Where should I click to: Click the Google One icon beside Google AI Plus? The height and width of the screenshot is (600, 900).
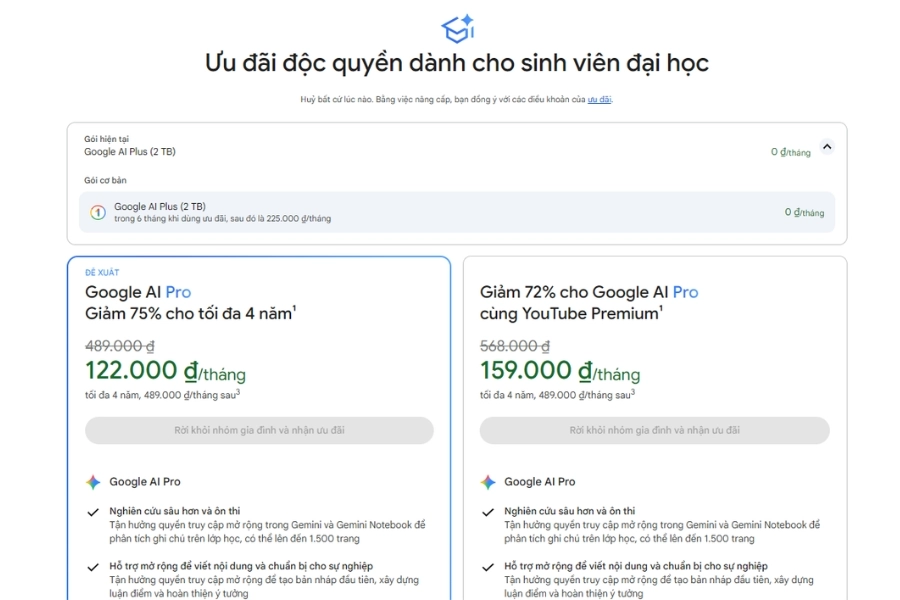tap(98, 212)
